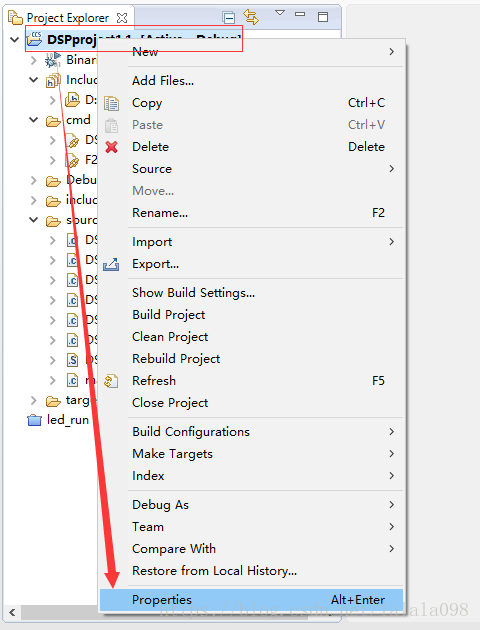Open the Team submenu
480x630 pixels.
pos(251,527)
